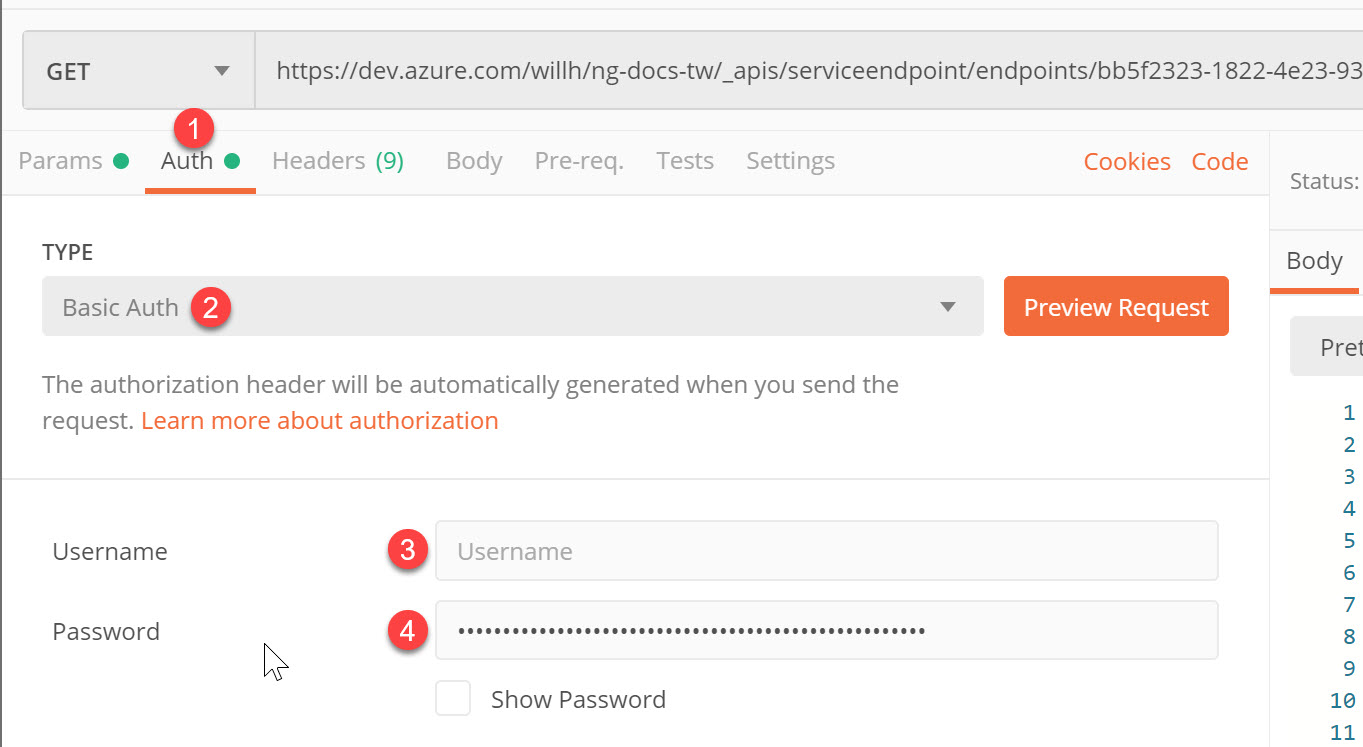
Task: Click the red step 2 marker
Action: [210, 307]
